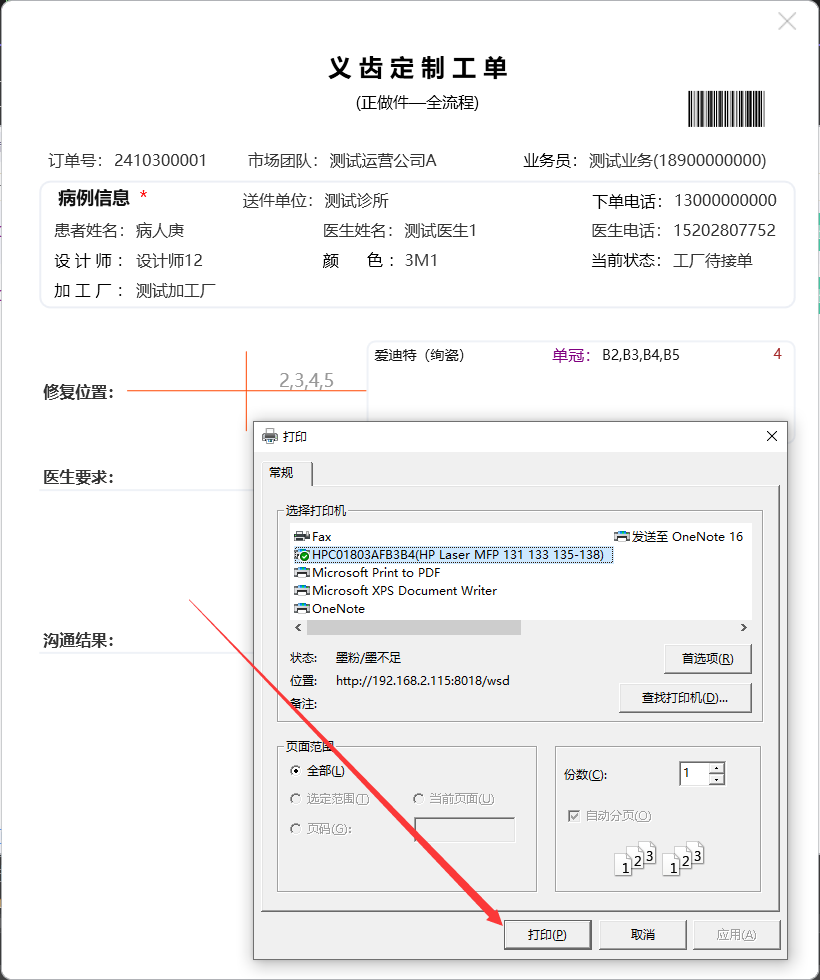Increase copies count with up arrow
820x980 pixels.
[x=716, y=768]
